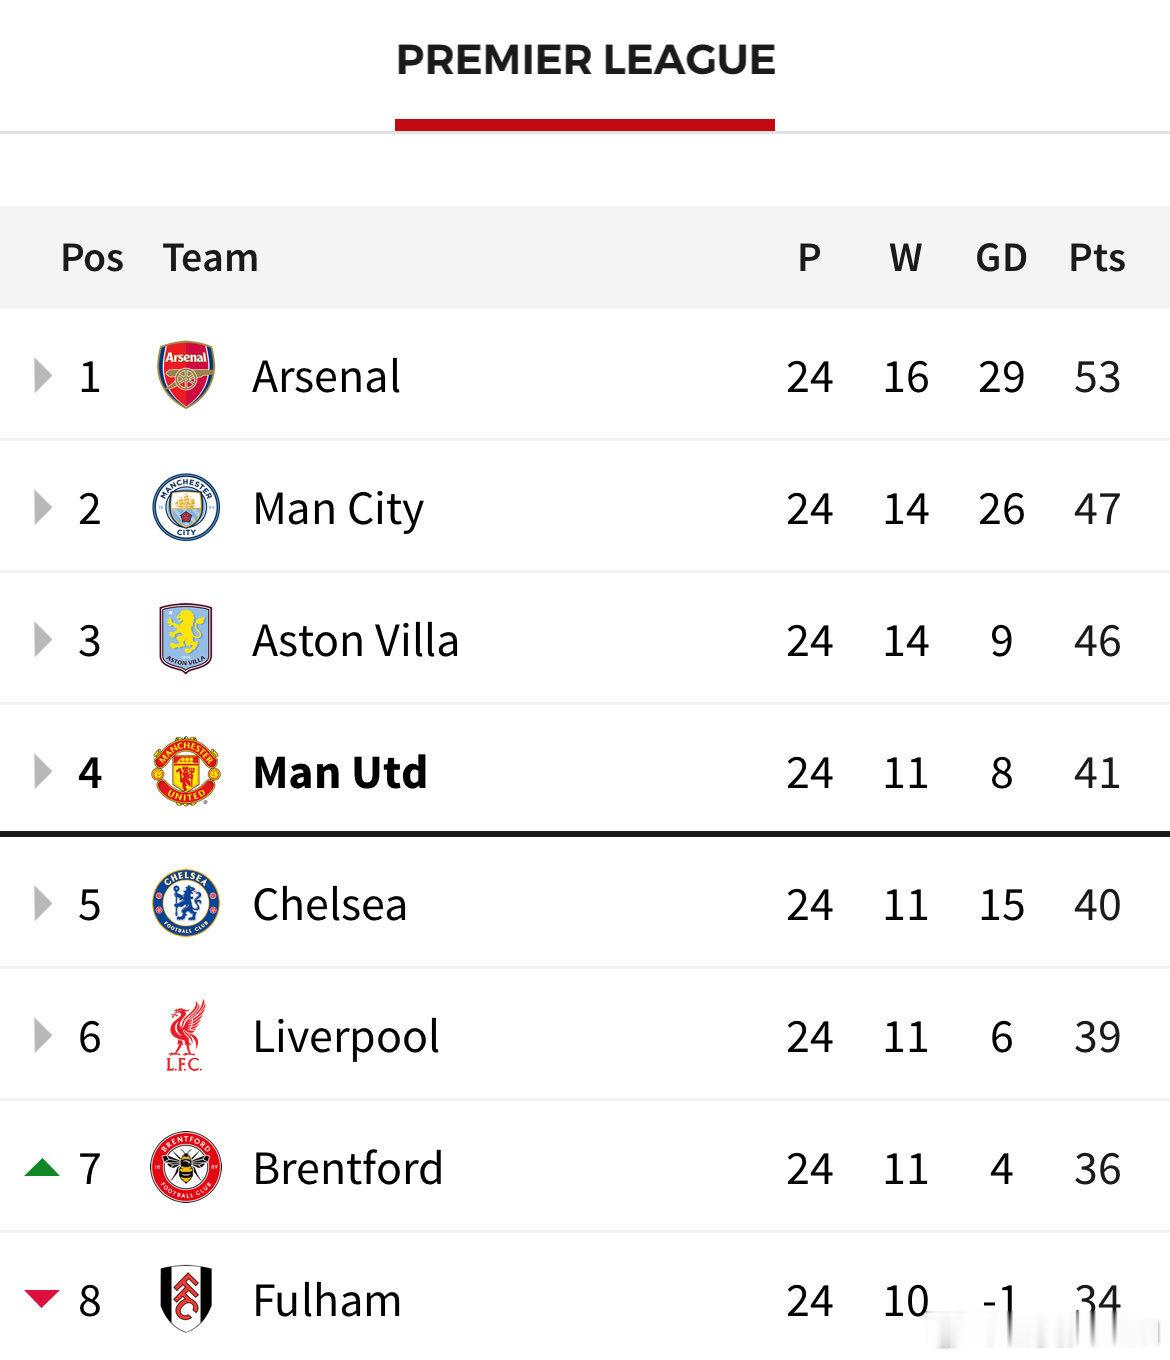Screen dimensions: 1170x1360
Task: Select the Premier League tab heading
Action: (x=585, y=60)
